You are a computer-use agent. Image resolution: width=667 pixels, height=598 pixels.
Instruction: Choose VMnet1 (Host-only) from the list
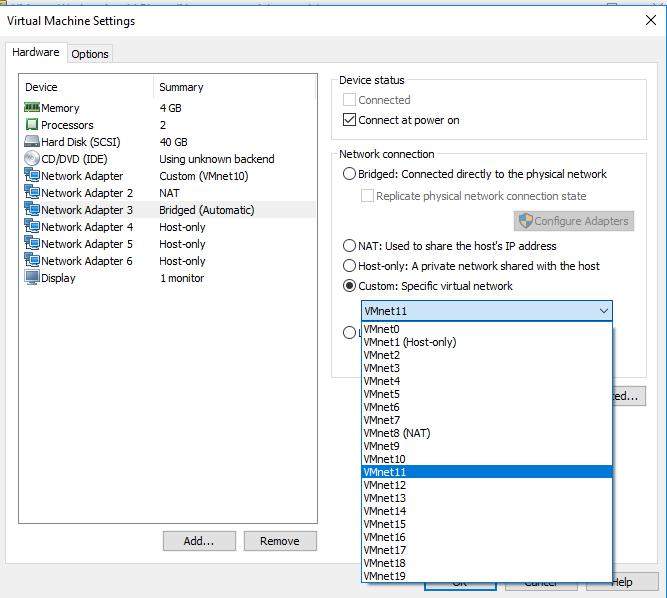[487, 342]
